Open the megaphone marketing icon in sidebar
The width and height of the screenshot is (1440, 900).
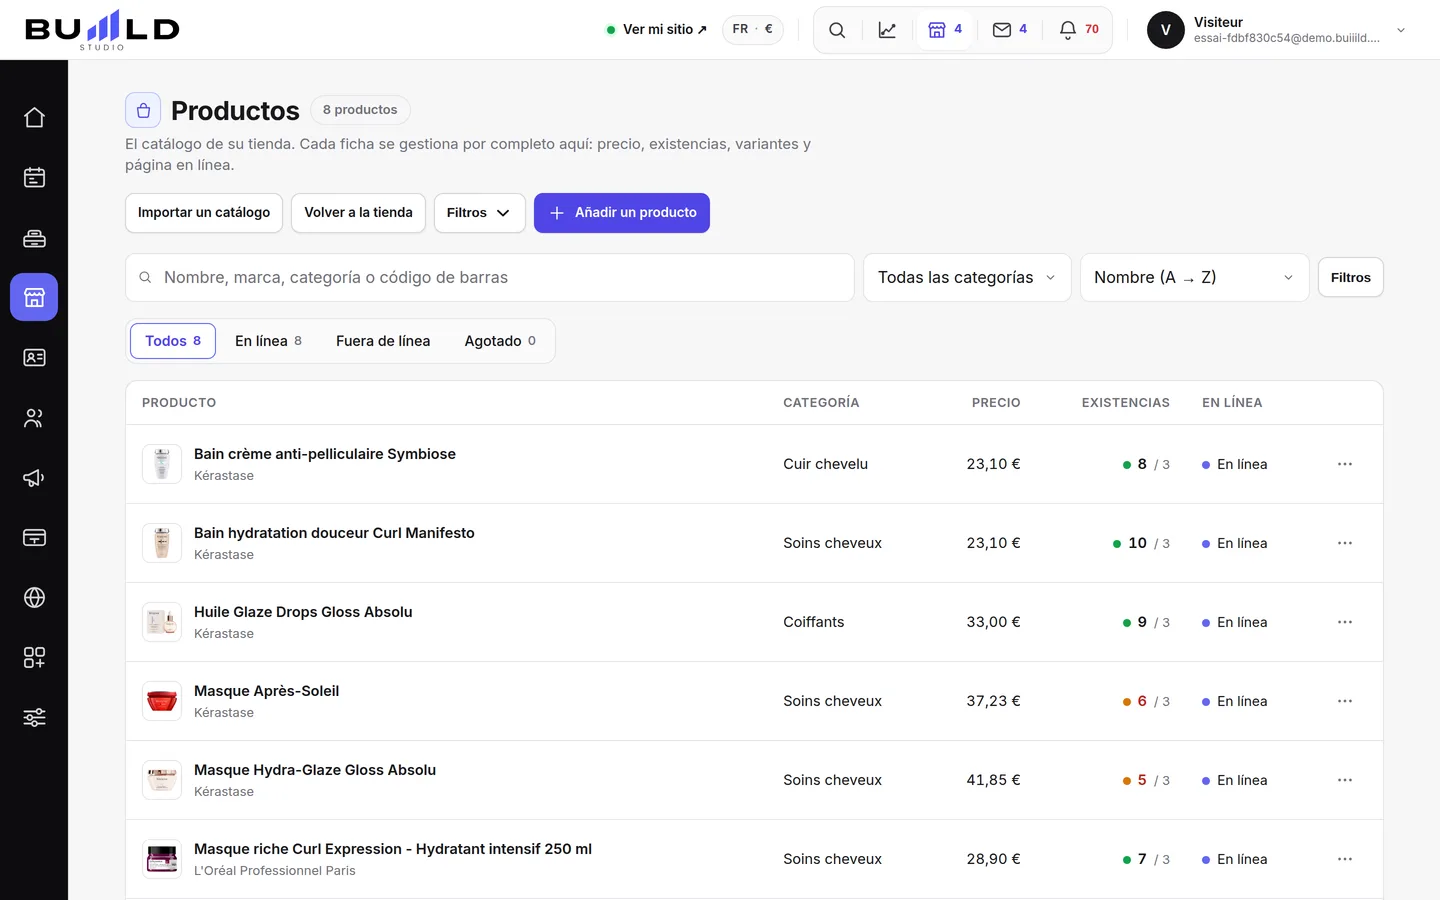pos(34,477)
